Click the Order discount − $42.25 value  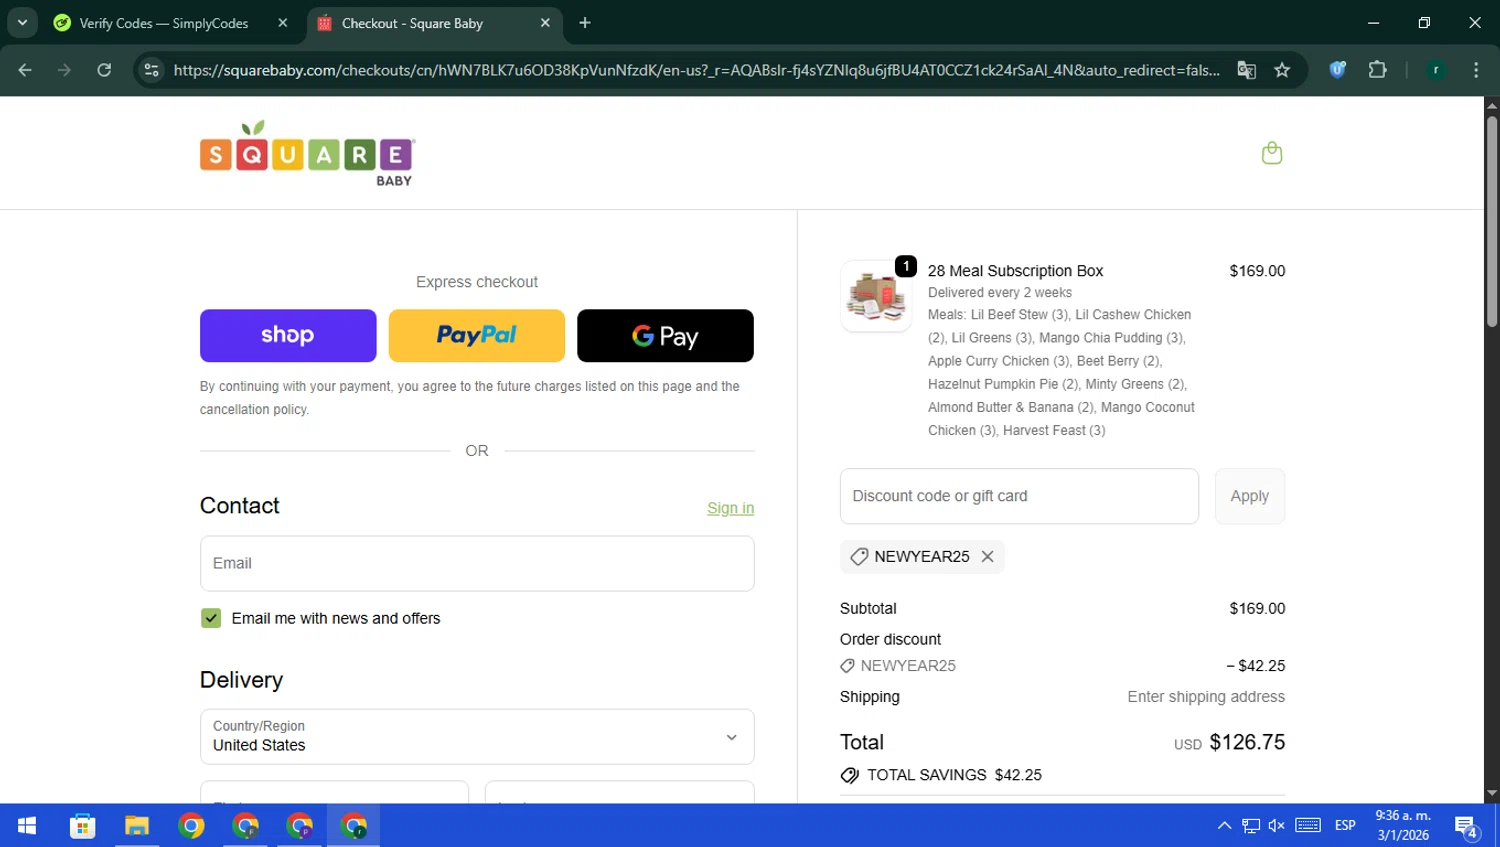pyautogui.click(x=1256, y=666)
